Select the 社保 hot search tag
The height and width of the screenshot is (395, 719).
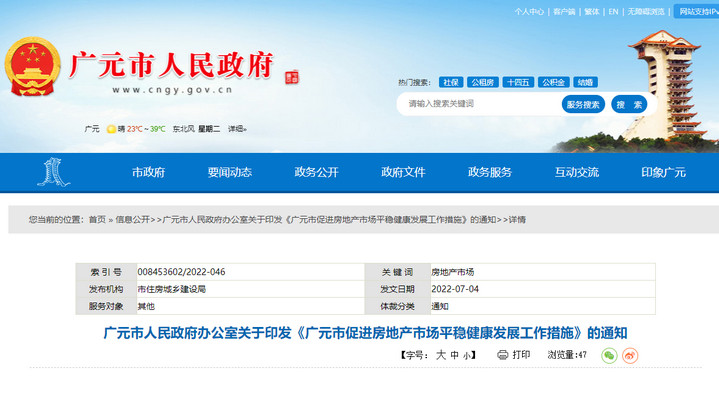coord(451,83)
